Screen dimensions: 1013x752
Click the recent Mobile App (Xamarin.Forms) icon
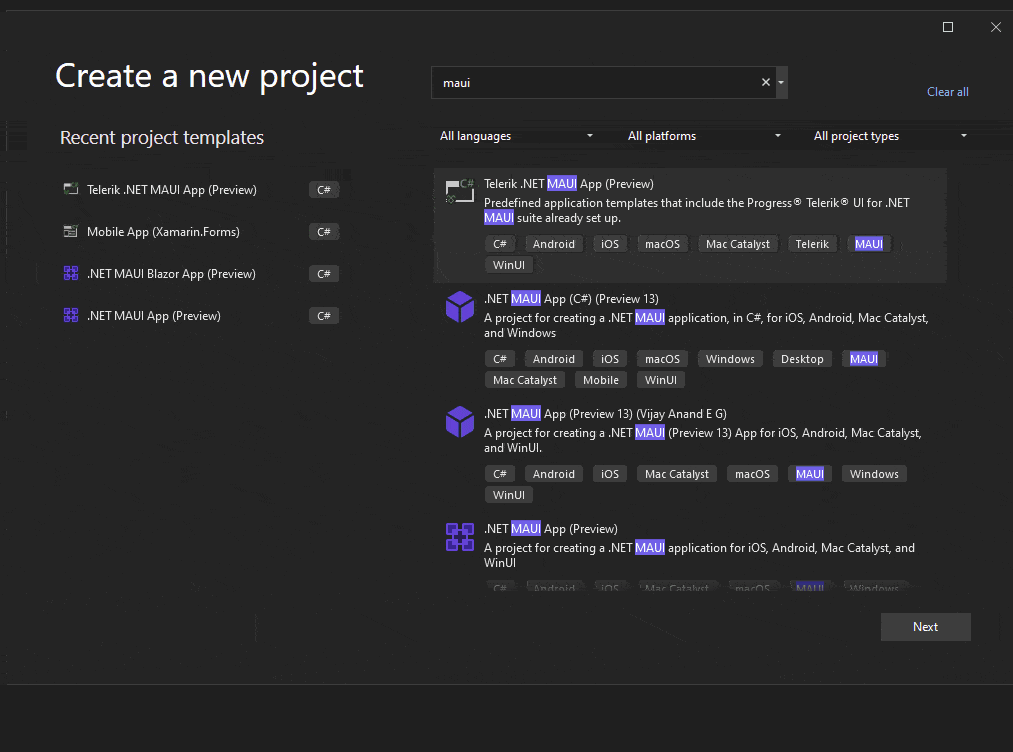71,231
